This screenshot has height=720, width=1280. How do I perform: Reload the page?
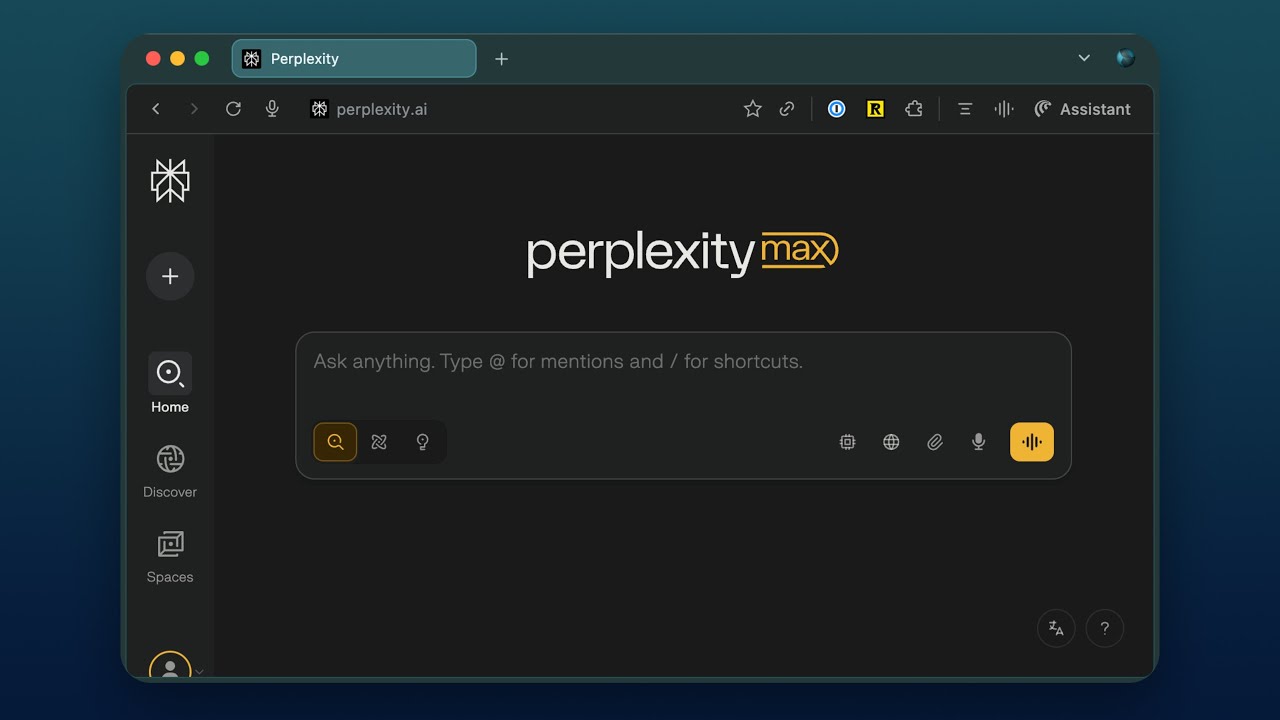pyautogui.click(x=233, y=109)
